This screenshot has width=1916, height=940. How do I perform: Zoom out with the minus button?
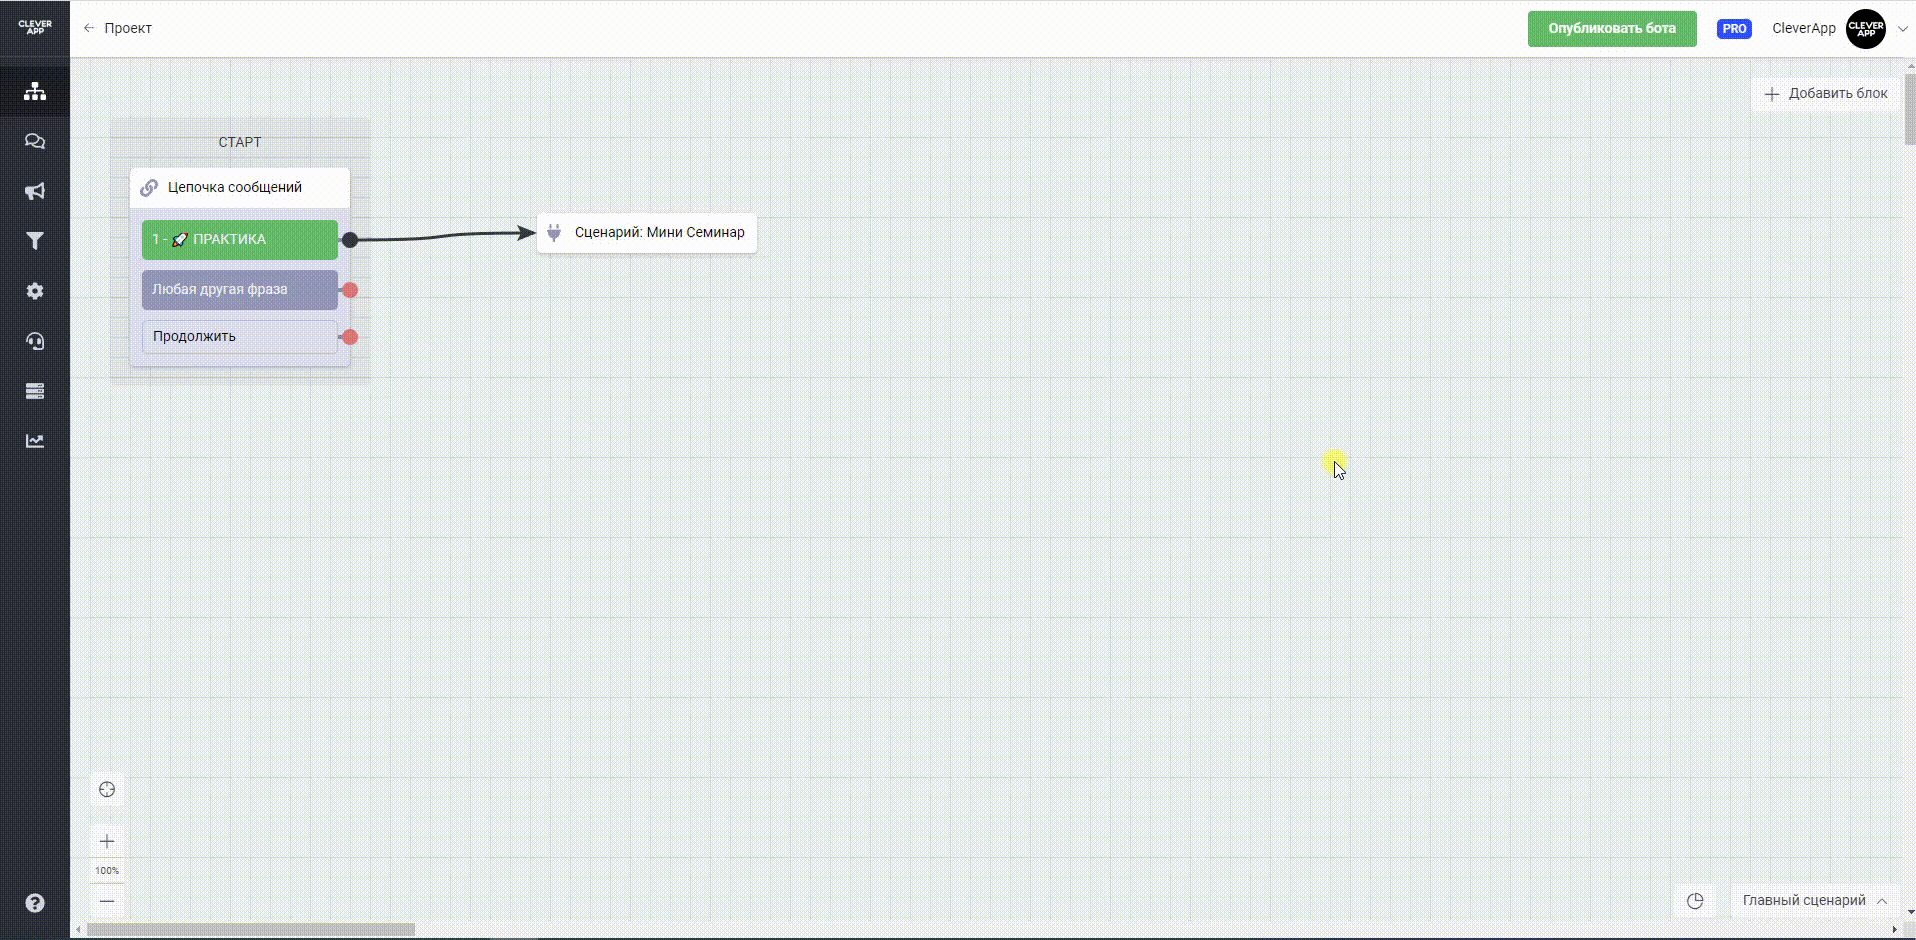pos(107,901)
